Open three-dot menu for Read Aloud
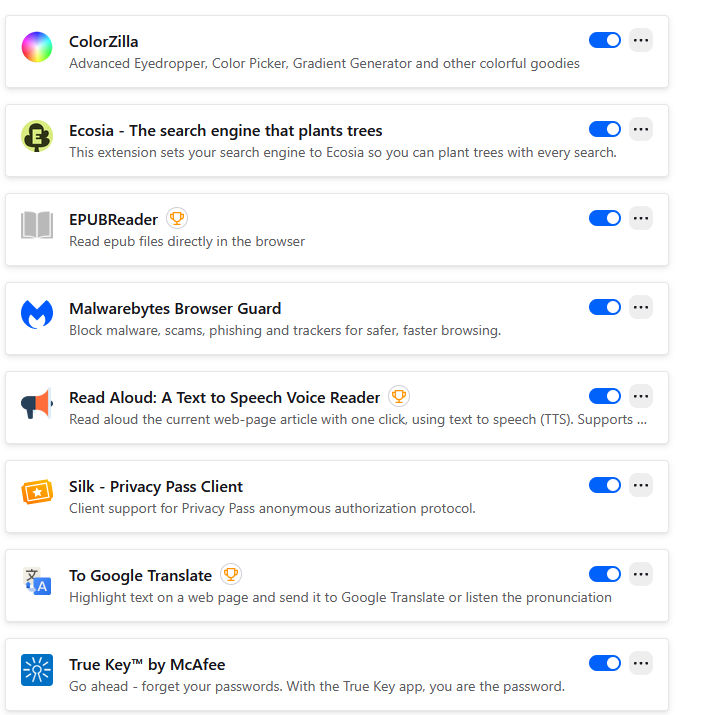The height and width of the screenshot is (715, 711). pos(641,396)
